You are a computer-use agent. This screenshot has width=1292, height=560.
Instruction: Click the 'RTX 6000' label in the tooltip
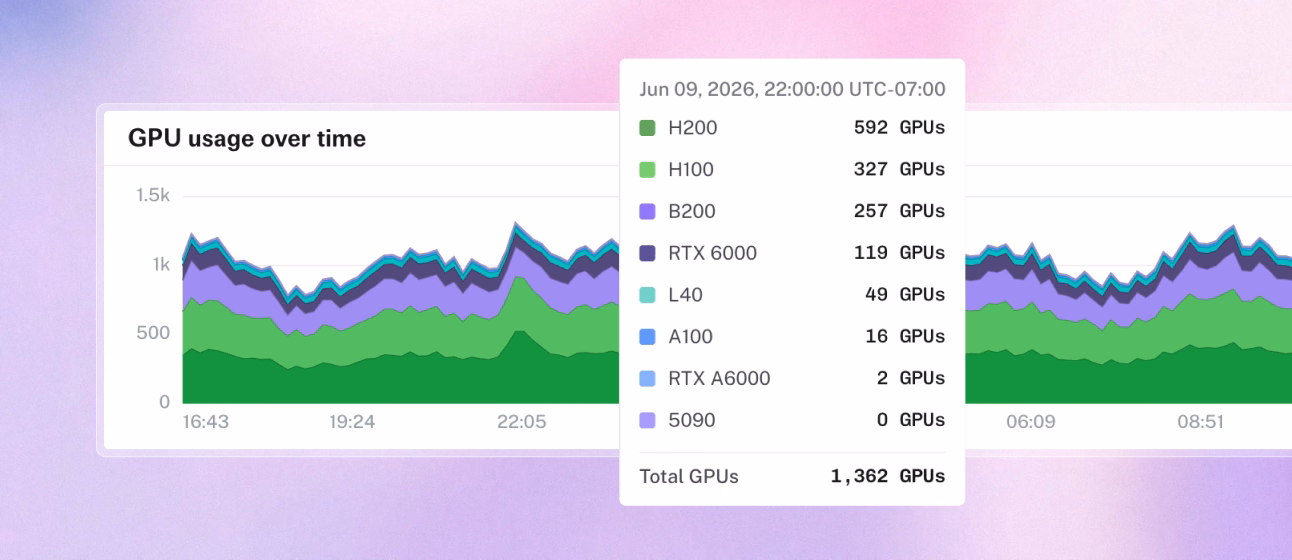(x=712, y=253)
